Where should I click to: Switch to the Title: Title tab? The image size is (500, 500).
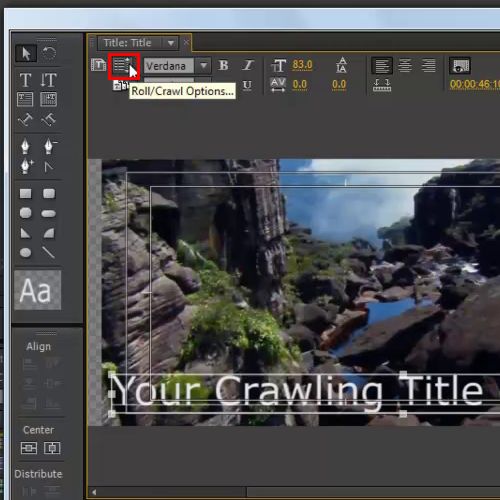128,43
